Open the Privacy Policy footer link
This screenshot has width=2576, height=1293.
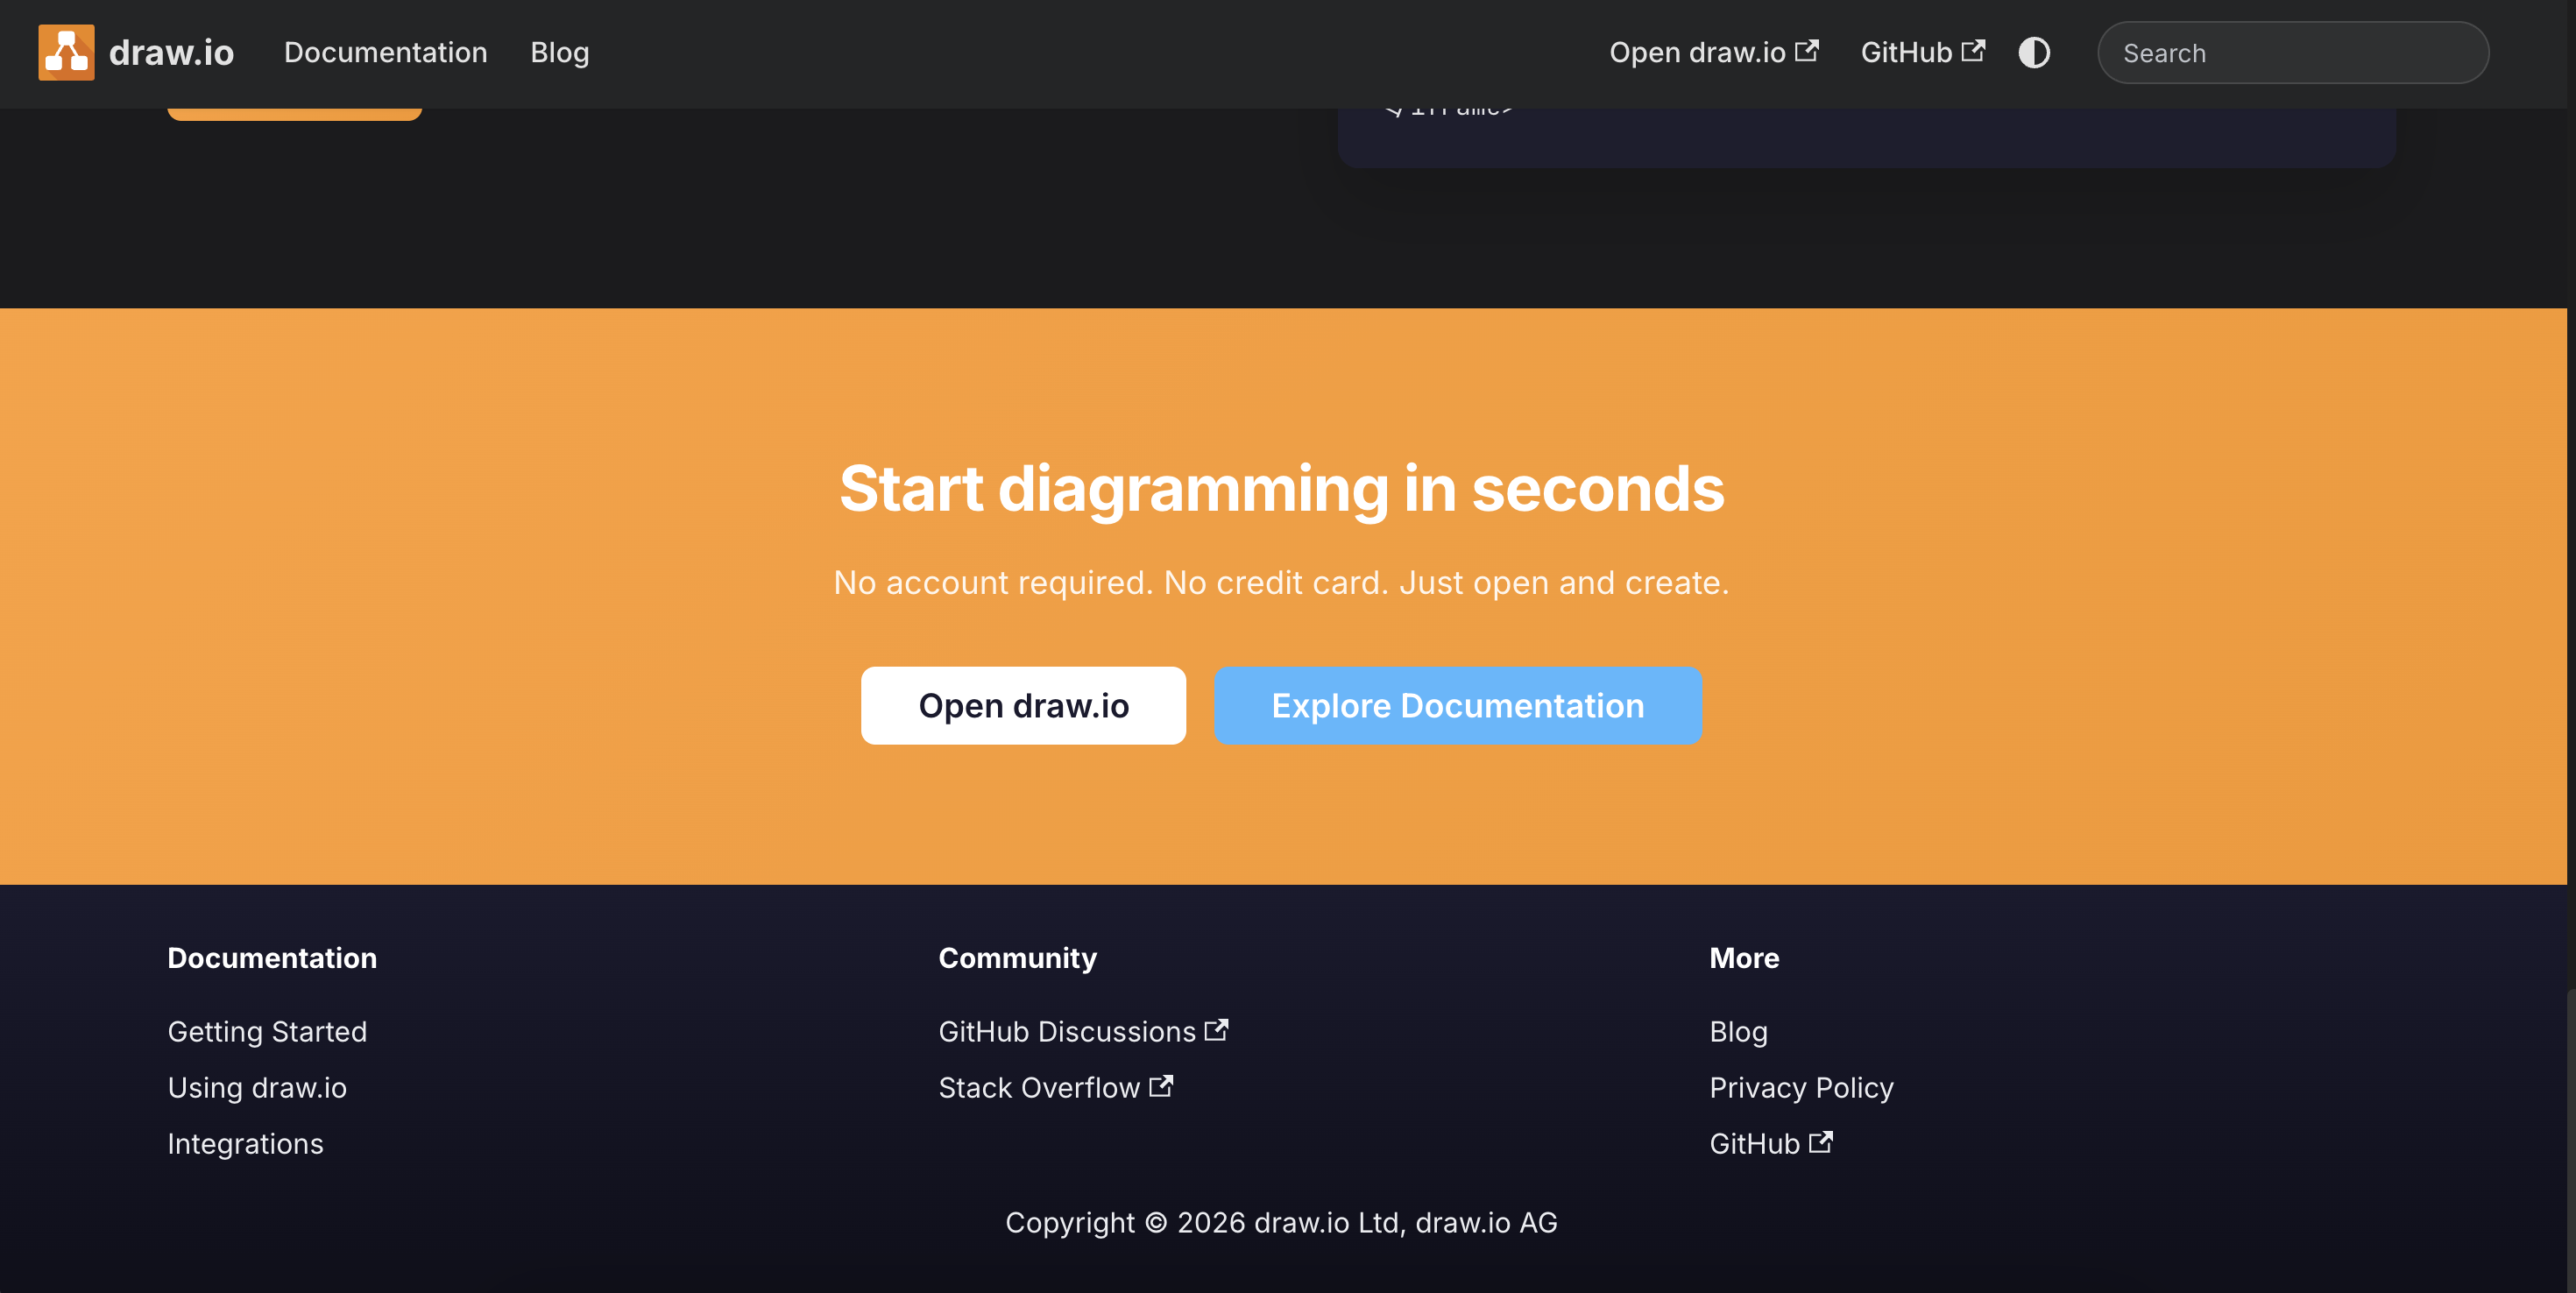pyautogui.click(x=1801, y=1087)
